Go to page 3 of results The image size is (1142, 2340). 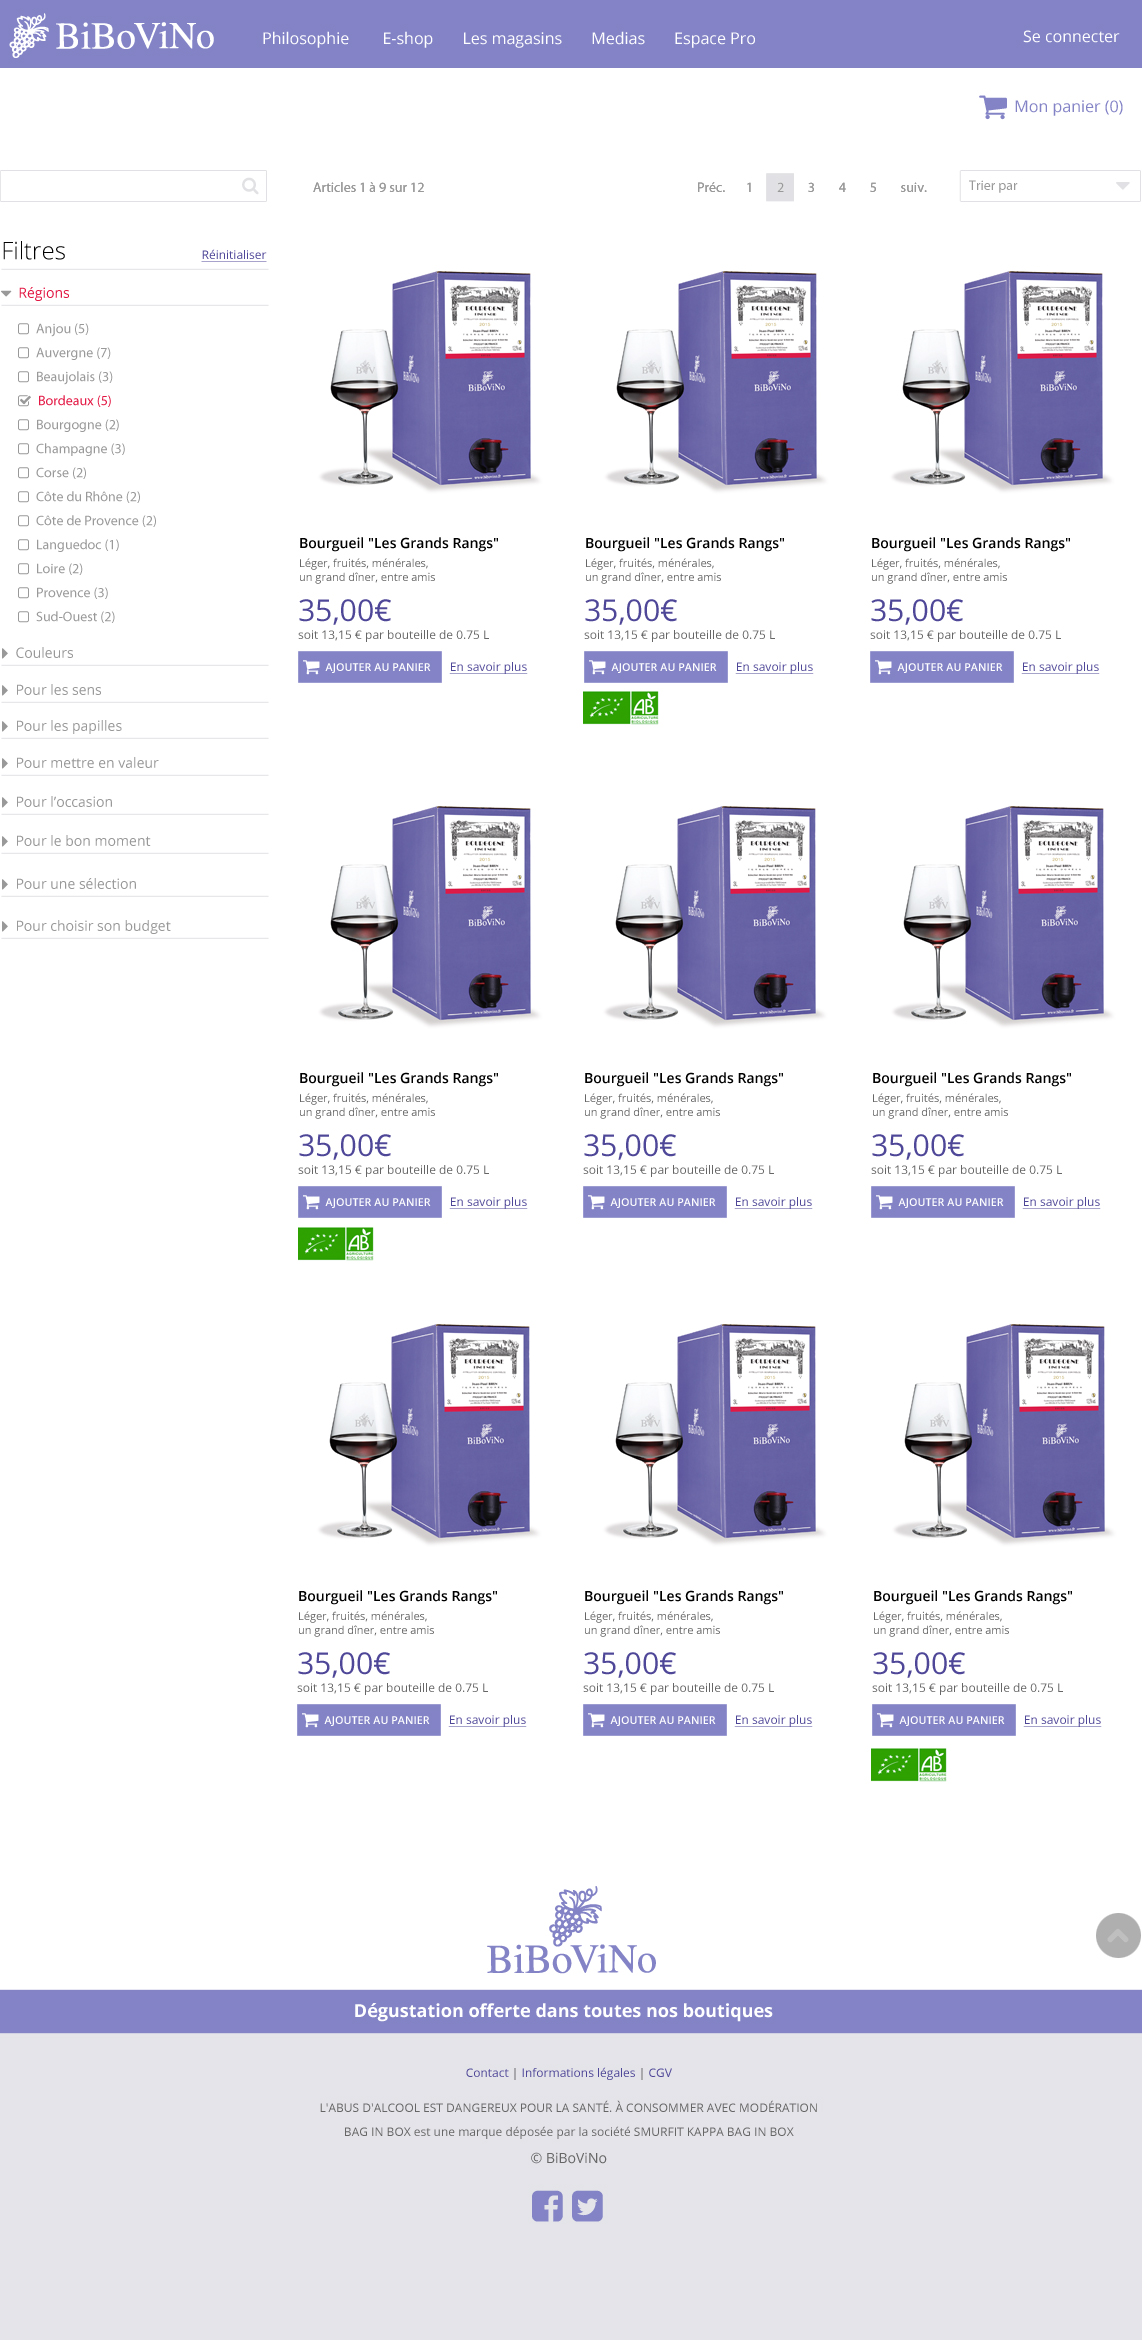coord(811,187)
